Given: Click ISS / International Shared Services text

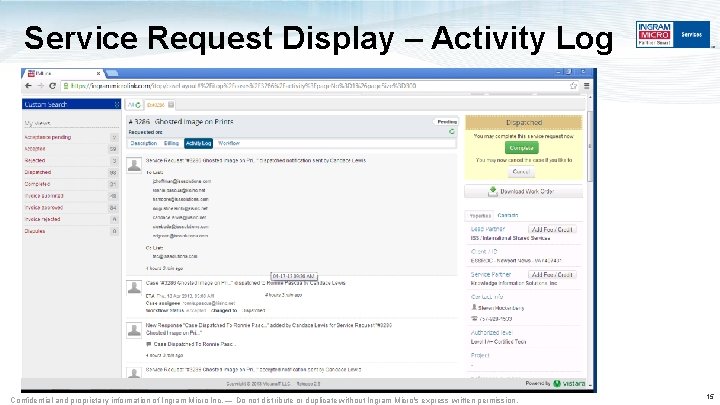Looking at the screenshot, I should [510, 238].
